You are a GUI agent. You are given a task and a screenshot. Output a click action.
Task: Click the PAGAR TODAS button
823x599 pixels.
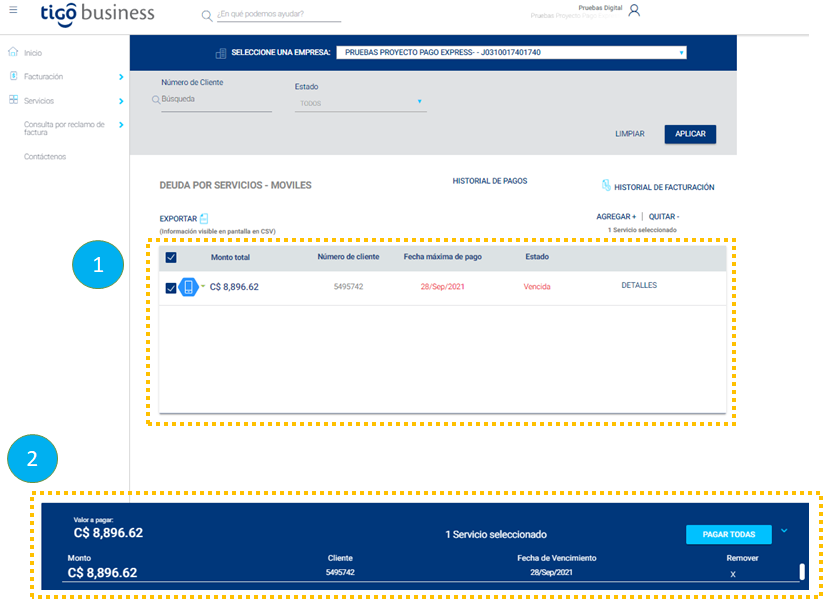[729, 534]
